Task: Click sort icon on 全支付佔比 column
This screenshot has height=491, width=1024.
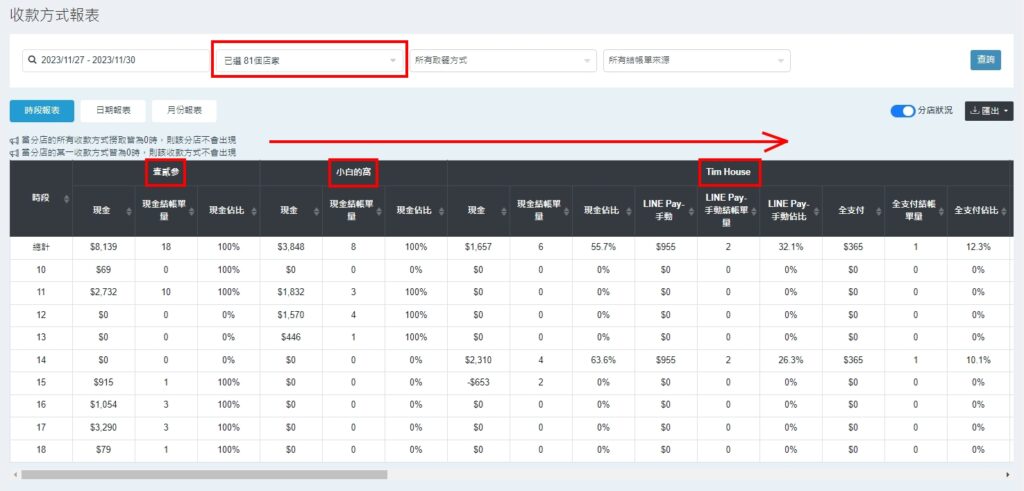Action: pyautogui.click(x=1002, y=210)
